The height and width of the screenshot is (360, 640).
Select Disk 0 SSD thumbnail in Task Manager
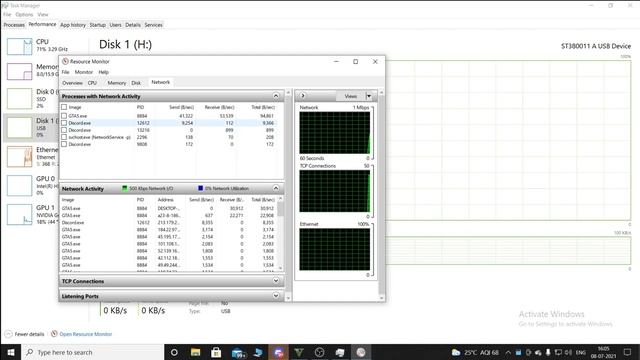tap(20, 98)
